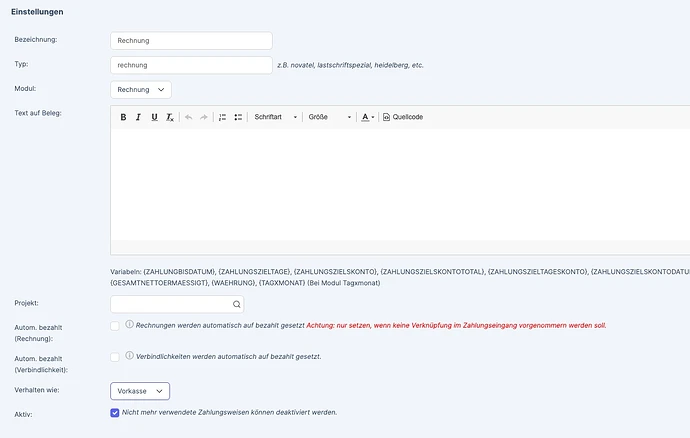Click the {GESAMTNETTOERMAESSIGT} variable text

click(x=159, y=283)
